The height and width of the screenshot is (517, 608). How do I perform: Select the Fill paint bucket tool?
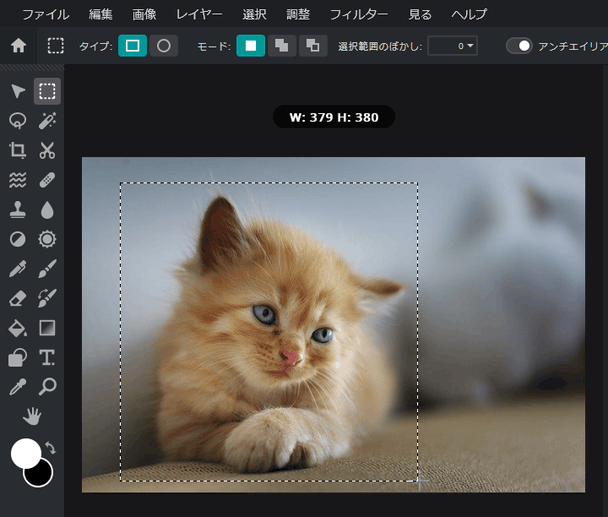coord(18,328)
